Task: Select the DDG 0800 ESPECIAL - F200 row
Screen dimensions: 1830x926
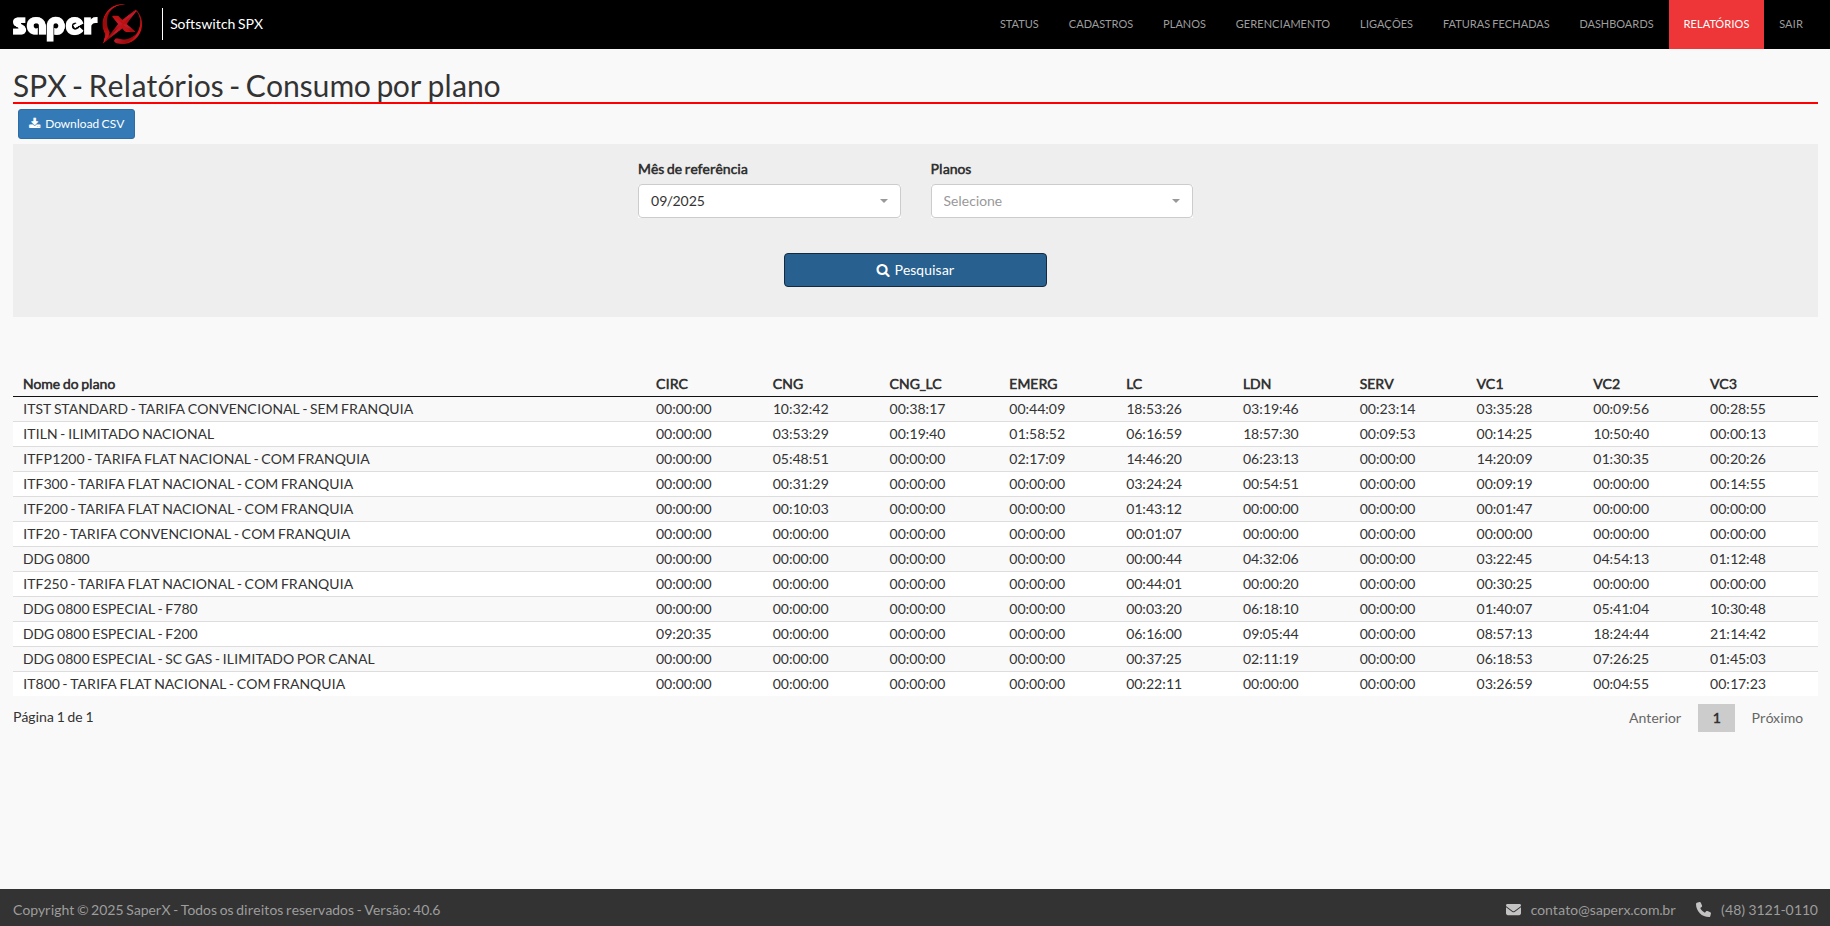Action: click(915, 634)
